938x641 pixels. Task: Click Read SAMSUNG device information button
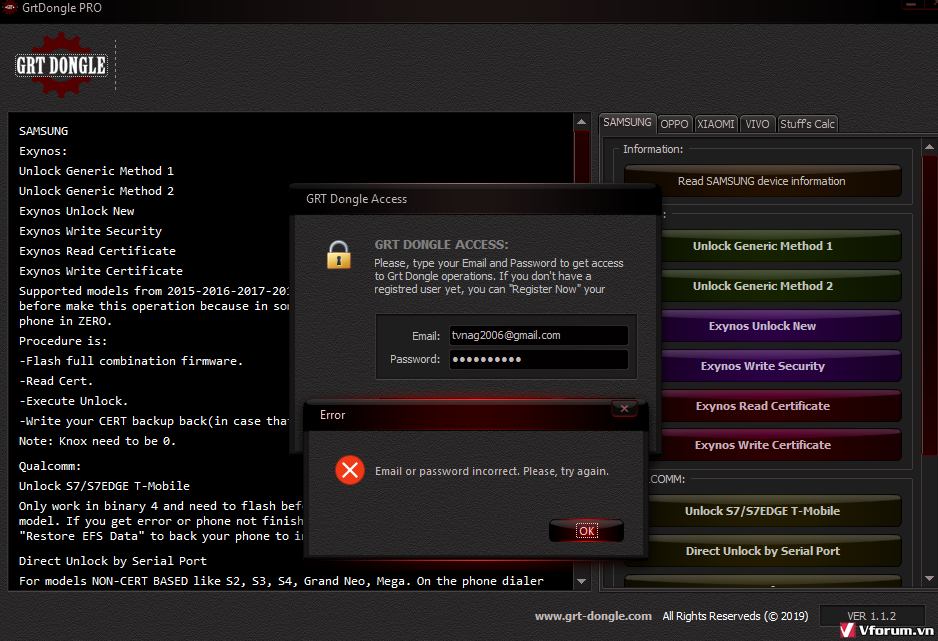coord(762,181)
